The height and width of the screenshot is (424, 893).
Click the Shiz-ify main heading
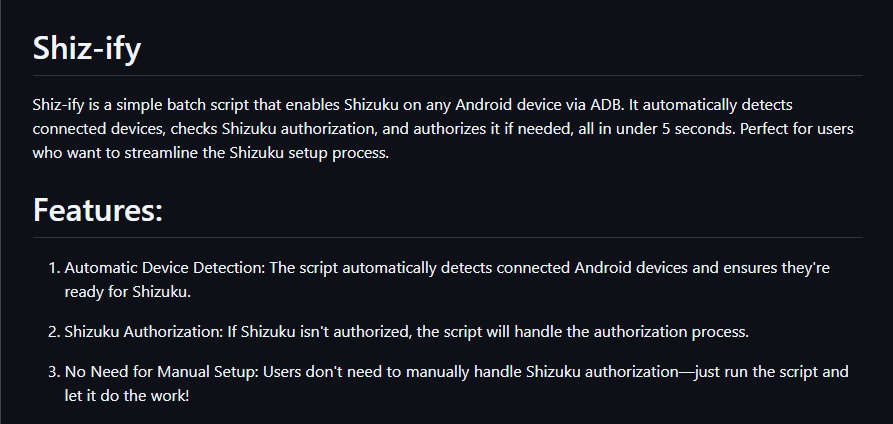pos(87,48)
